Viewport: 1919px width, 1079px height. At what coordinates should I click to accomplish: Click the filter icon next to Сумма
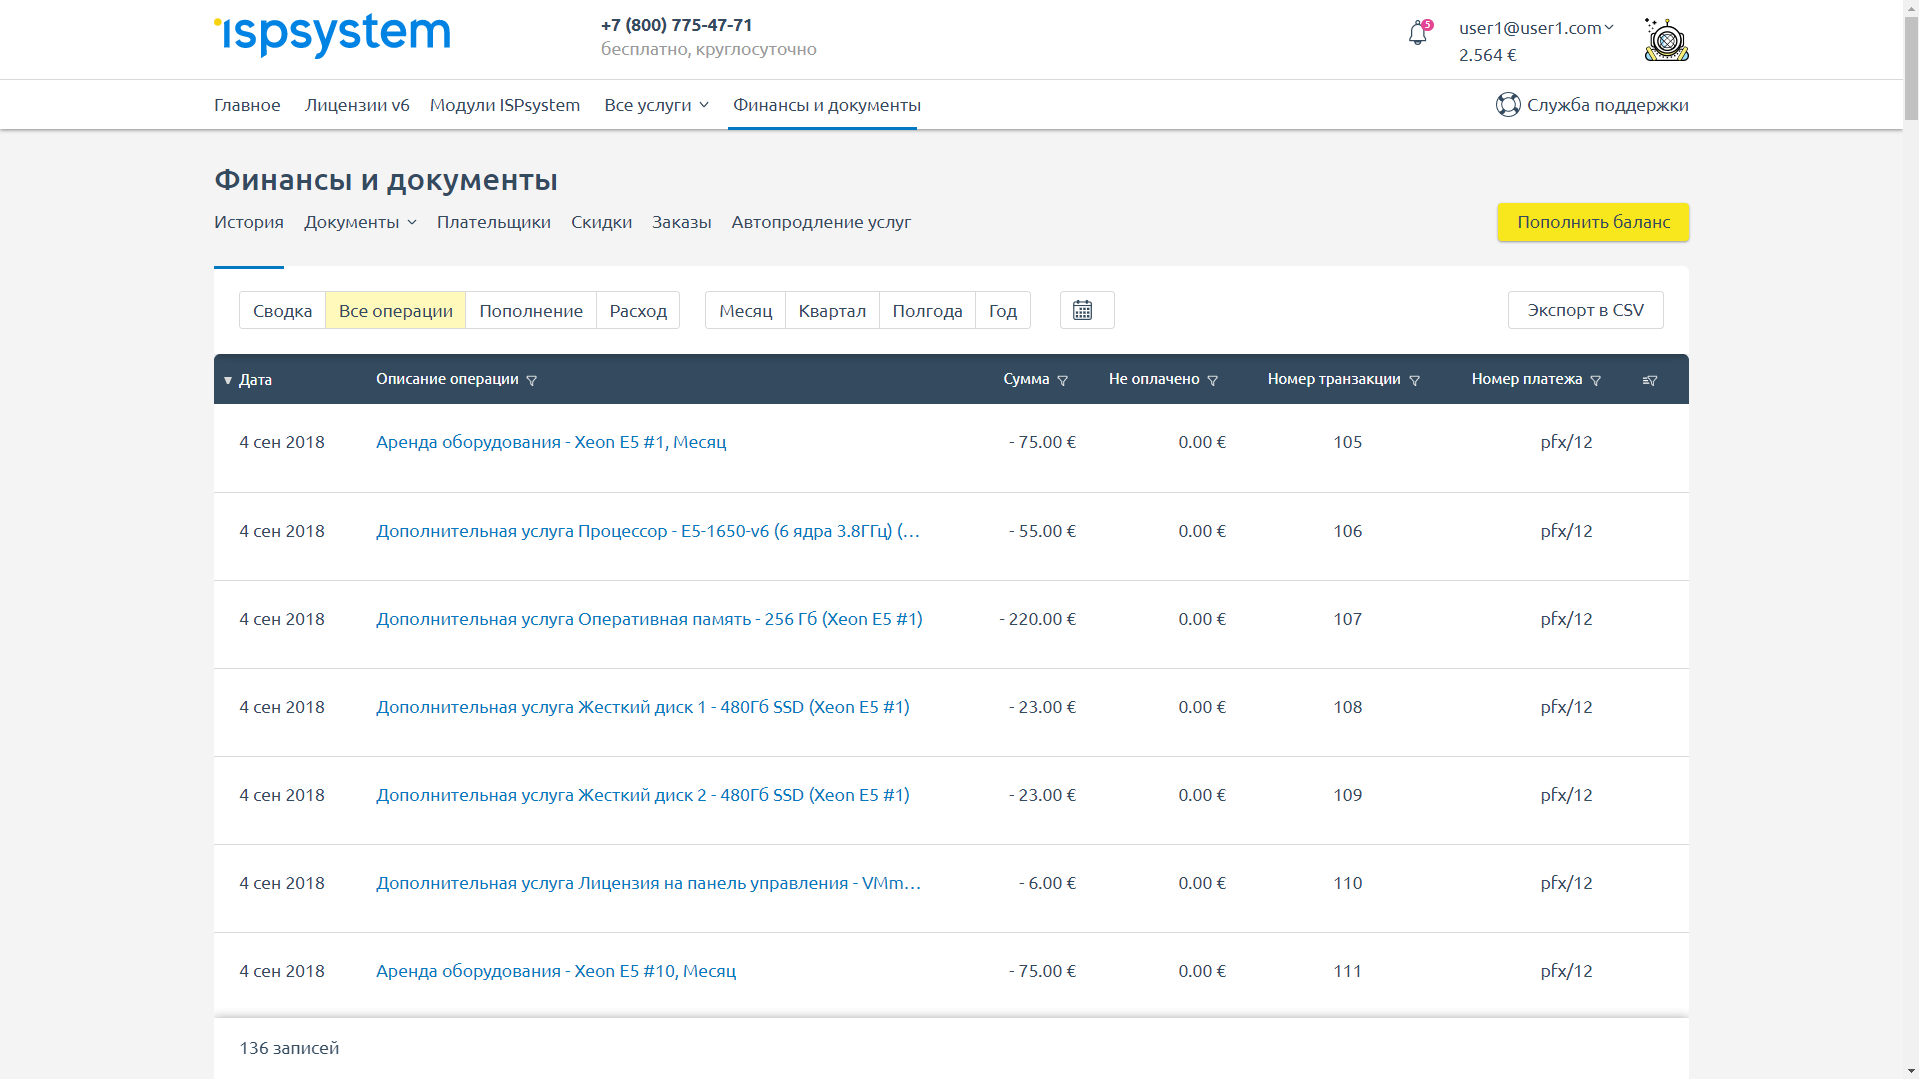point(1063,380)
